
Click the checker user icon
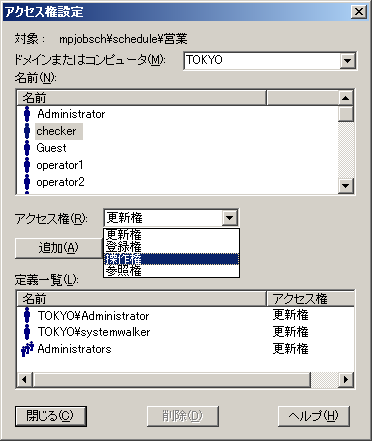(27, 131)
